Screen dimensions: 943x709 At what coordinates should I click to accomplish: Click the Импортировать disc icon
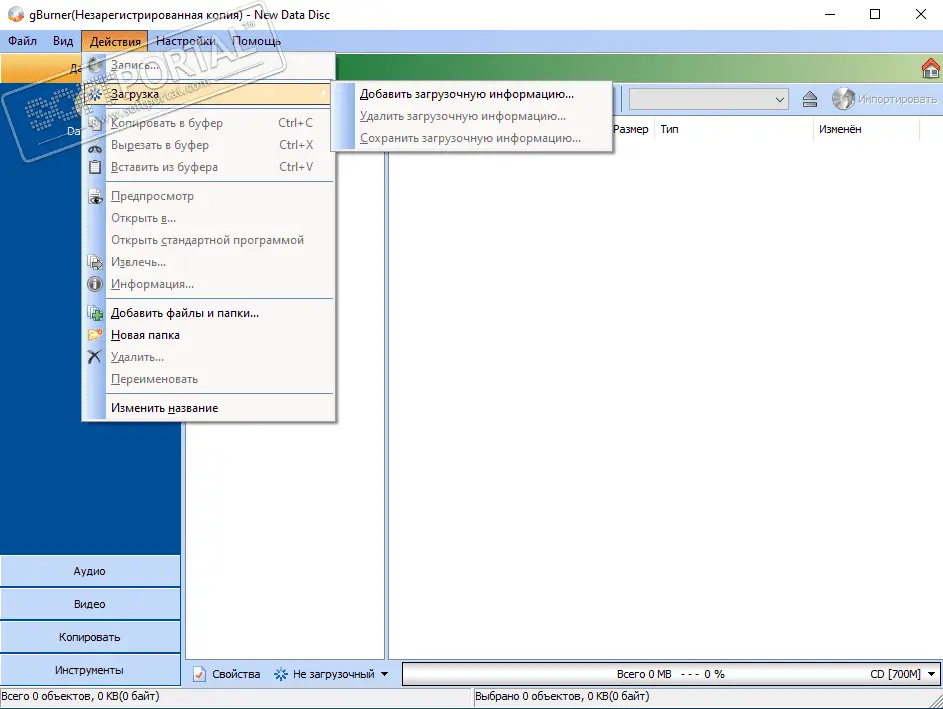[x=843, y=99]
